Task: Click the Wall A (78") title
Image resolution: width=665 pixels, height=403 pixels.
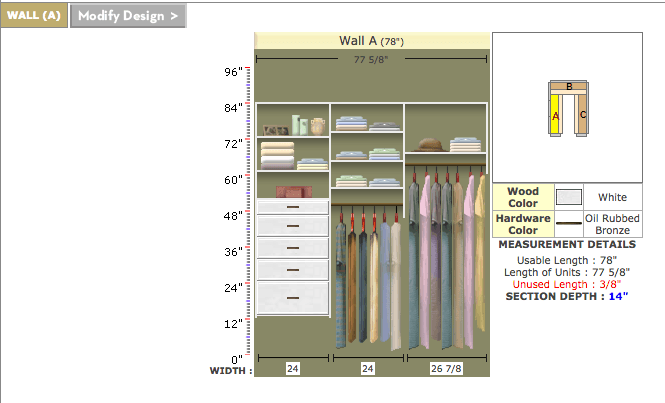Action: tap(372, 41)
